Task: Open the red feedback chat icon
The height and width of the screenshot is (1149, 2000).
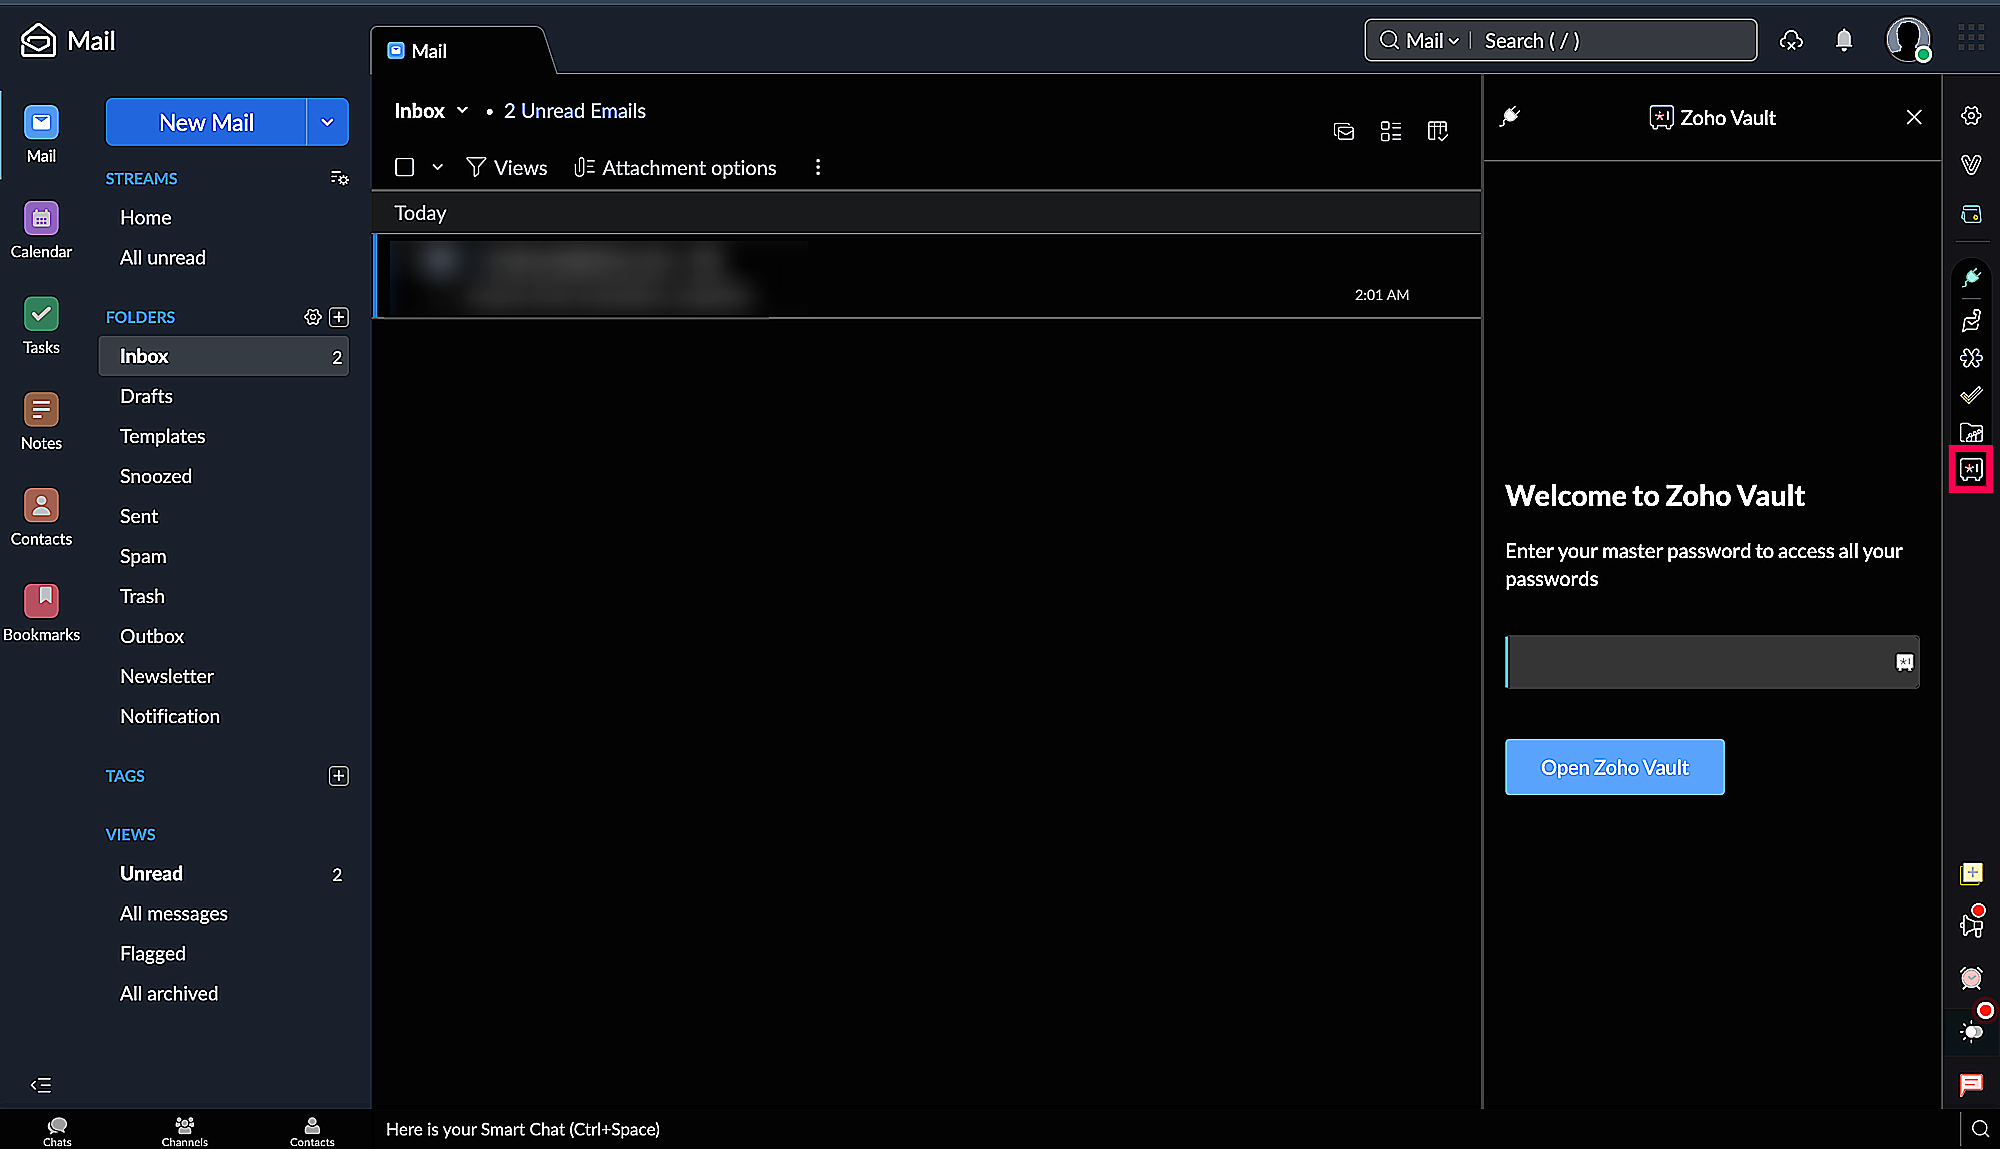Action: [1971, 1085]
